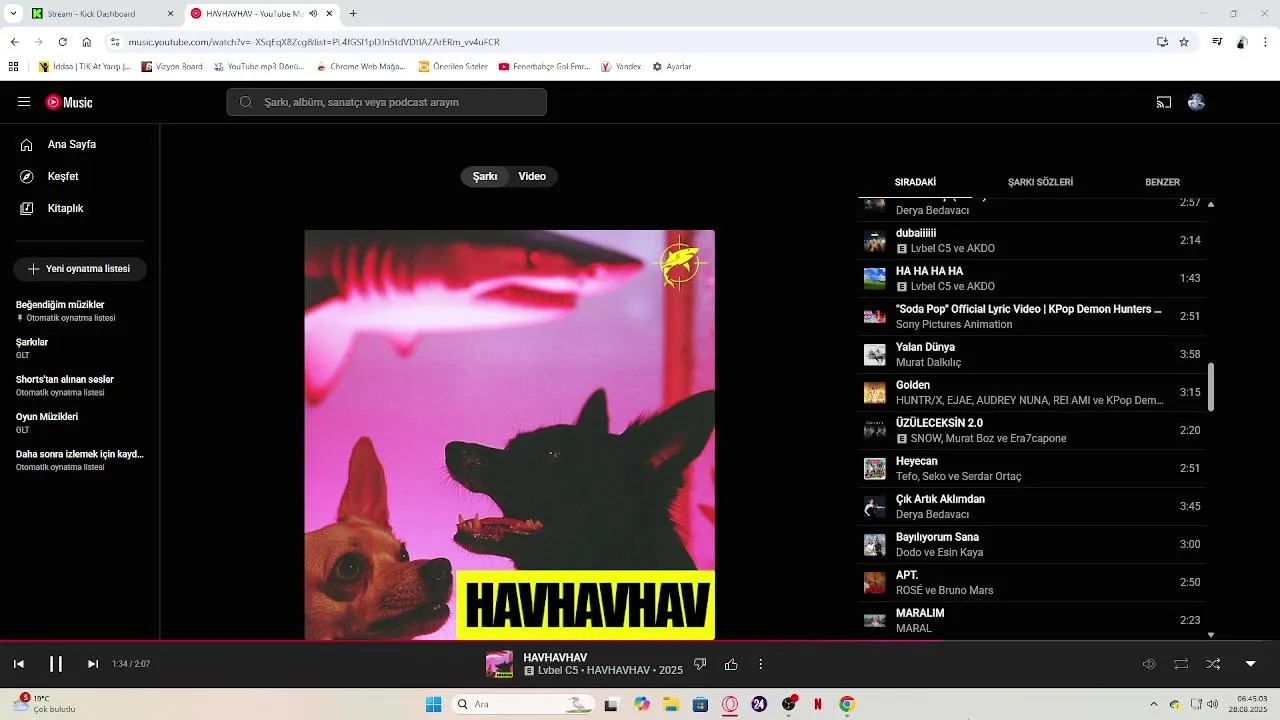Skip to the next track

click(93, 664)
